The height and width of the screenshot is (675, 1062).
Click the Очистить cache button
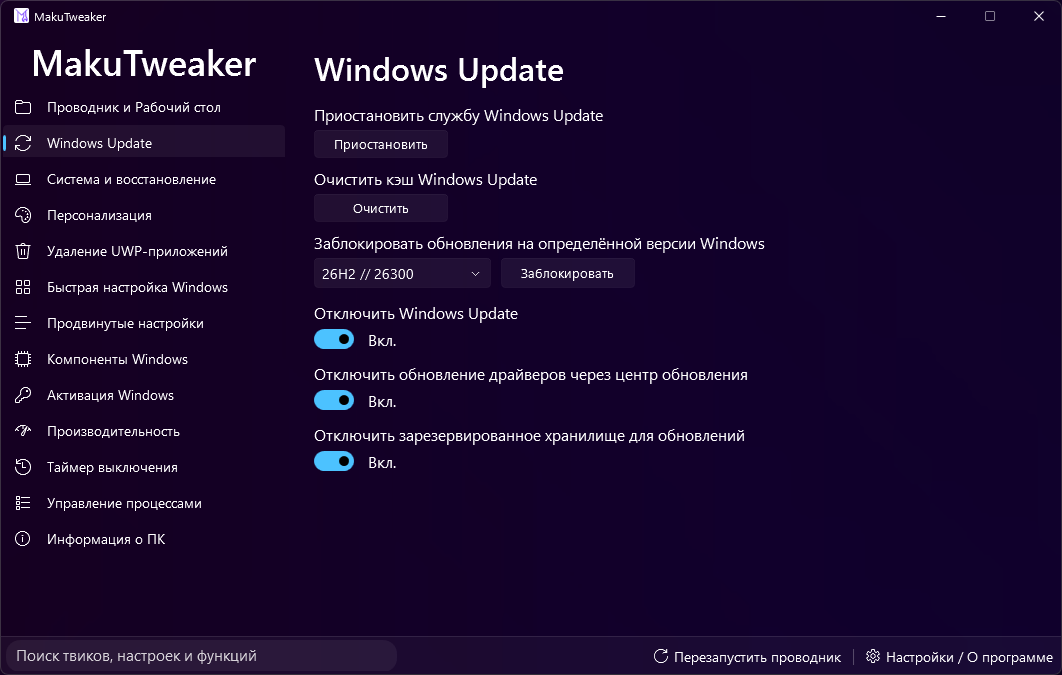pos(381,209)
